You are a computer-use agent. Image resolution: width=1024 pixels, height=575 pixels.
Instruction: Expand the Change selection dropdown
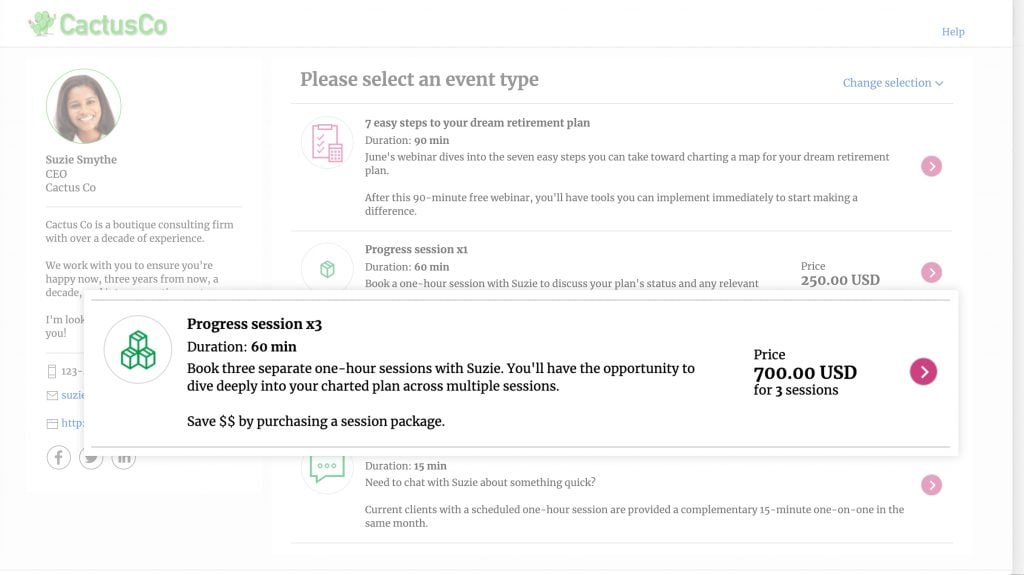click(x=892, y=83)
